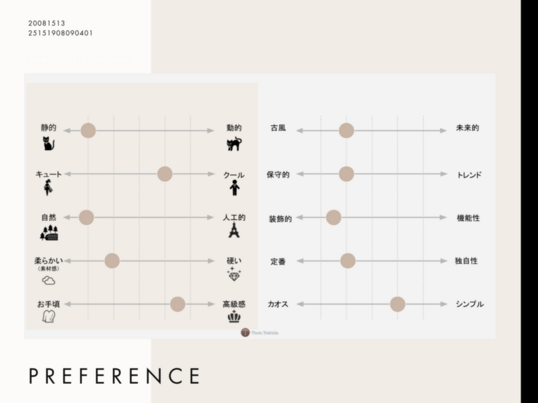
Task: Click the Eiffel tower icon under 人工的
Action: [x=234, y=230]
